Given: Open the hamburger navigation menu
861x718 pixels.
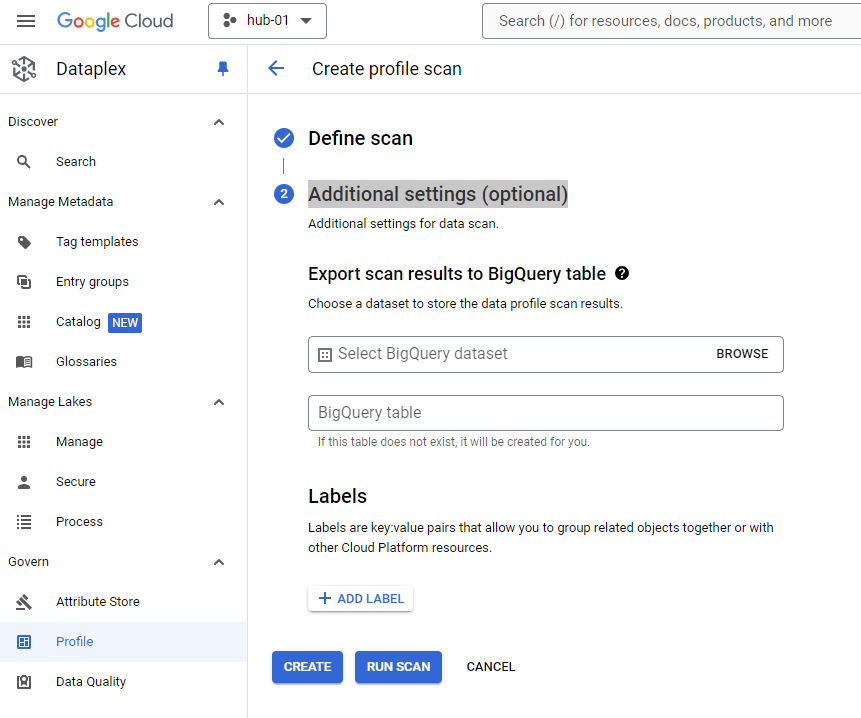Looking at the screenshot, I should point(26,21).
